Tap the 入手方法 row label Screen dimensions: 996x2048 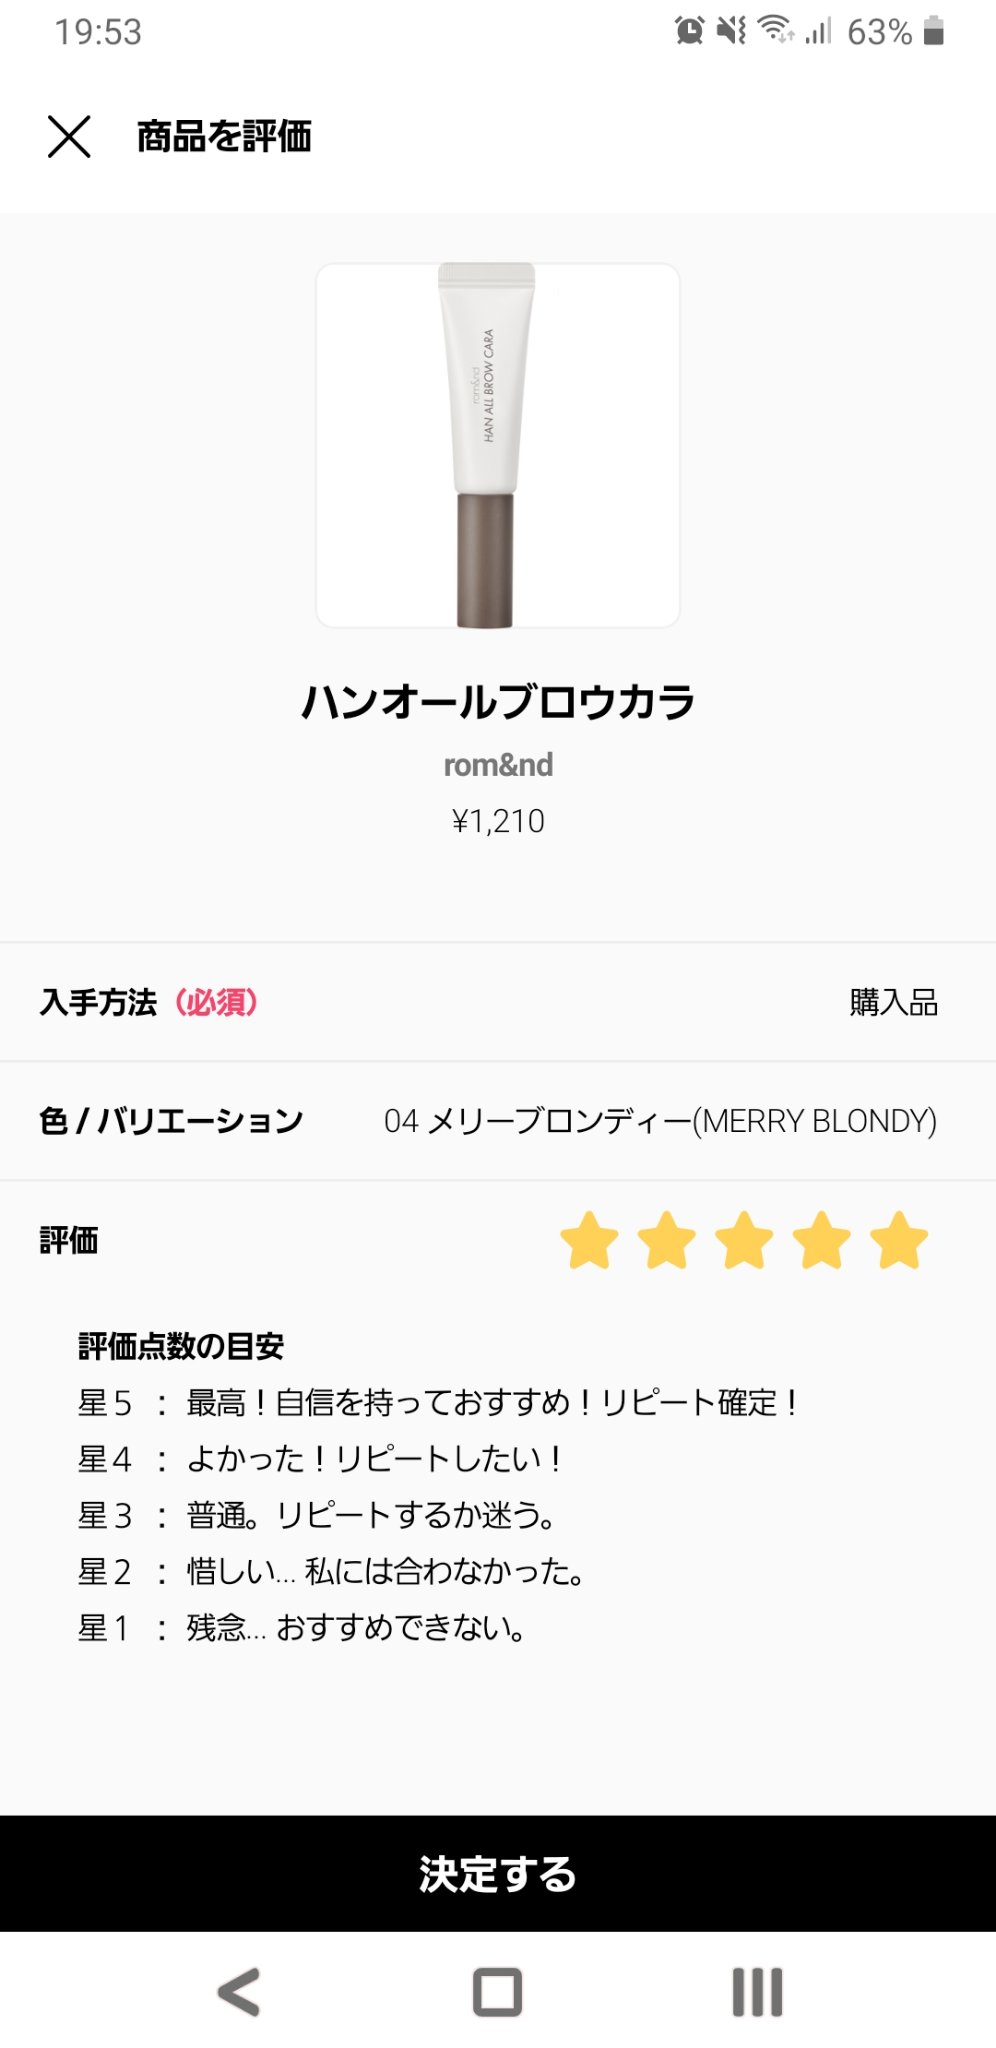point(99,1002)
